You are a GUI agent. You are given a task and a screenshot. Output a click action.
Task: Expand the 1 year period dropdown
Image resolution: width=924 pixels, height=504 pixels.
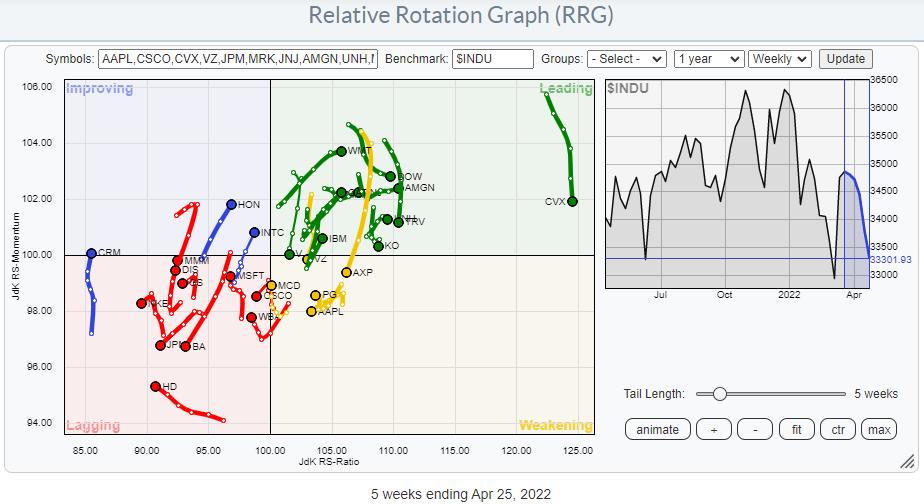[708, 59]
